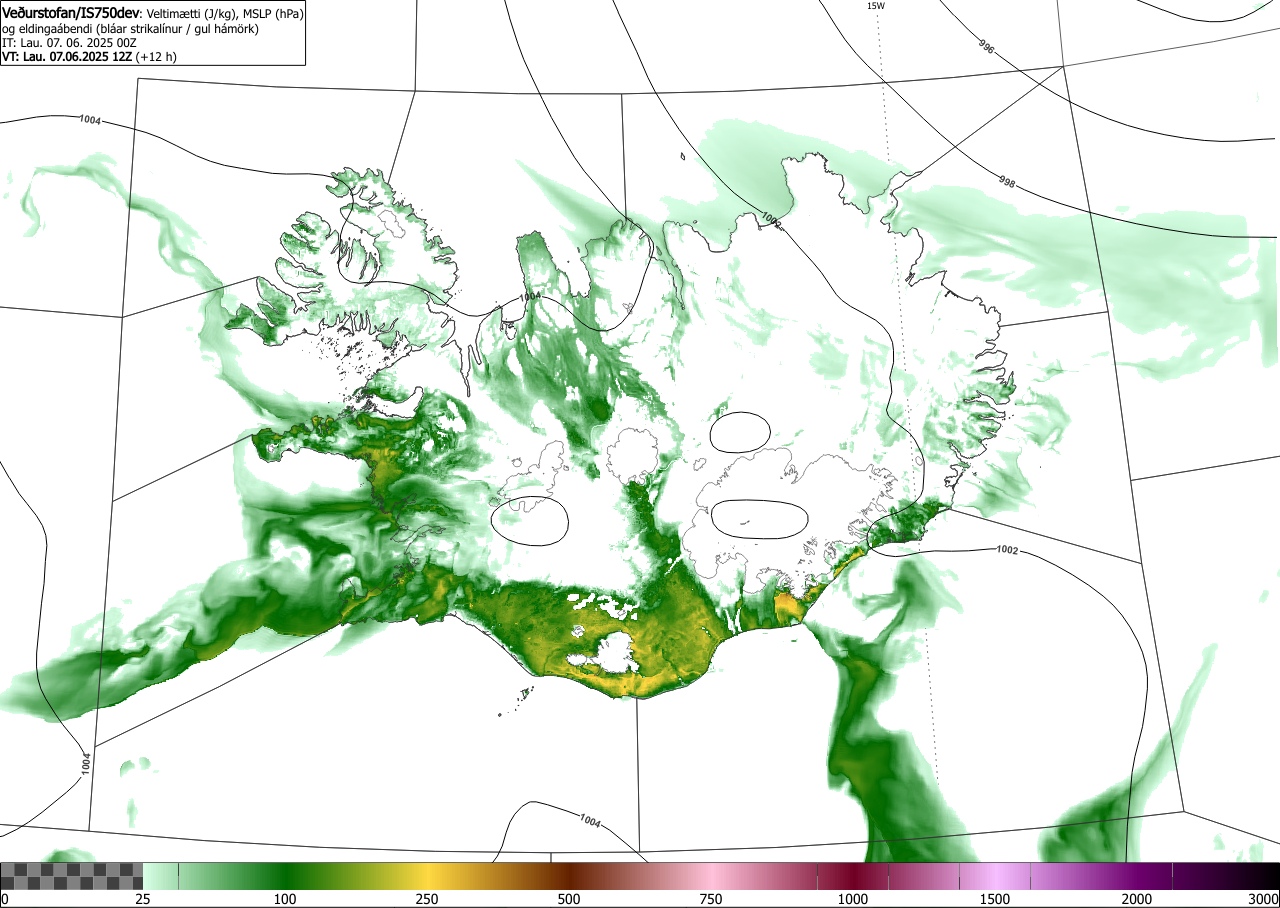Viewport: 1280px width, 908px height.
Task: Click the colorbar value 1500
Action: click(995, 899)
